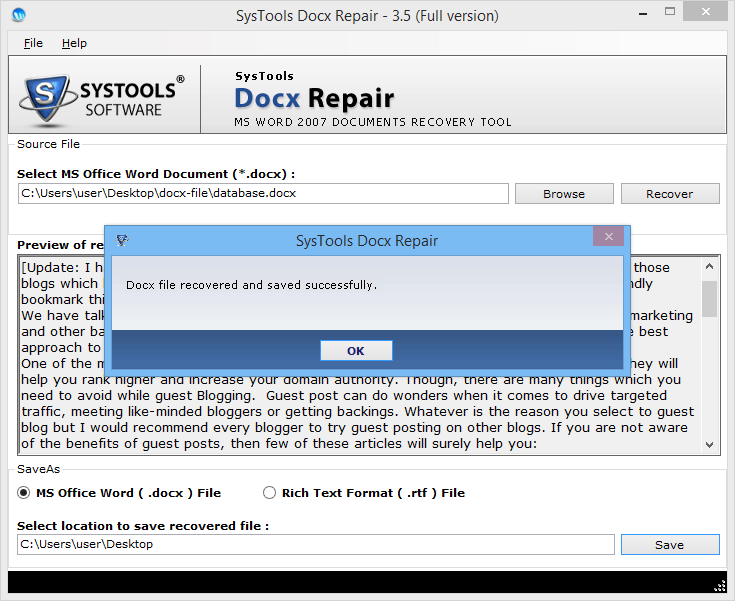
Task: Click the preview scrollbar up arrow
Action: [709, 267]
